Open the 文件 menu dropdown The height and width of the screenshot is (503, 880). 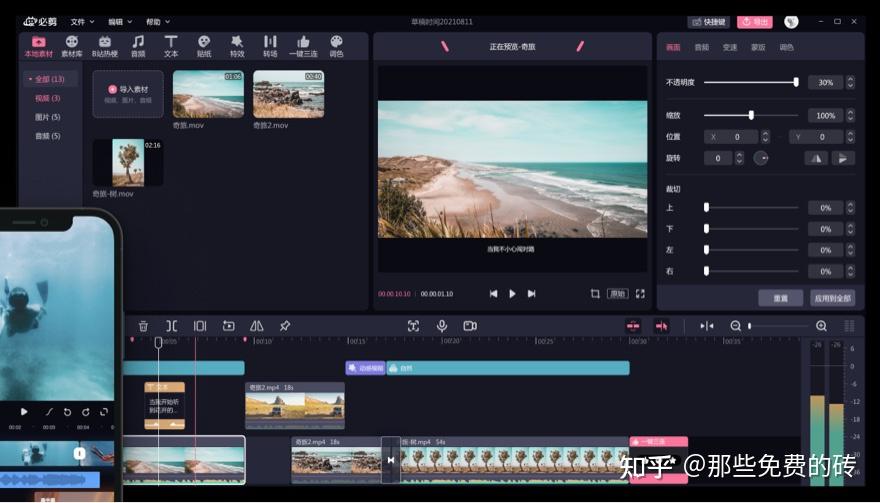pyautogui.click(x=82, y=22)
